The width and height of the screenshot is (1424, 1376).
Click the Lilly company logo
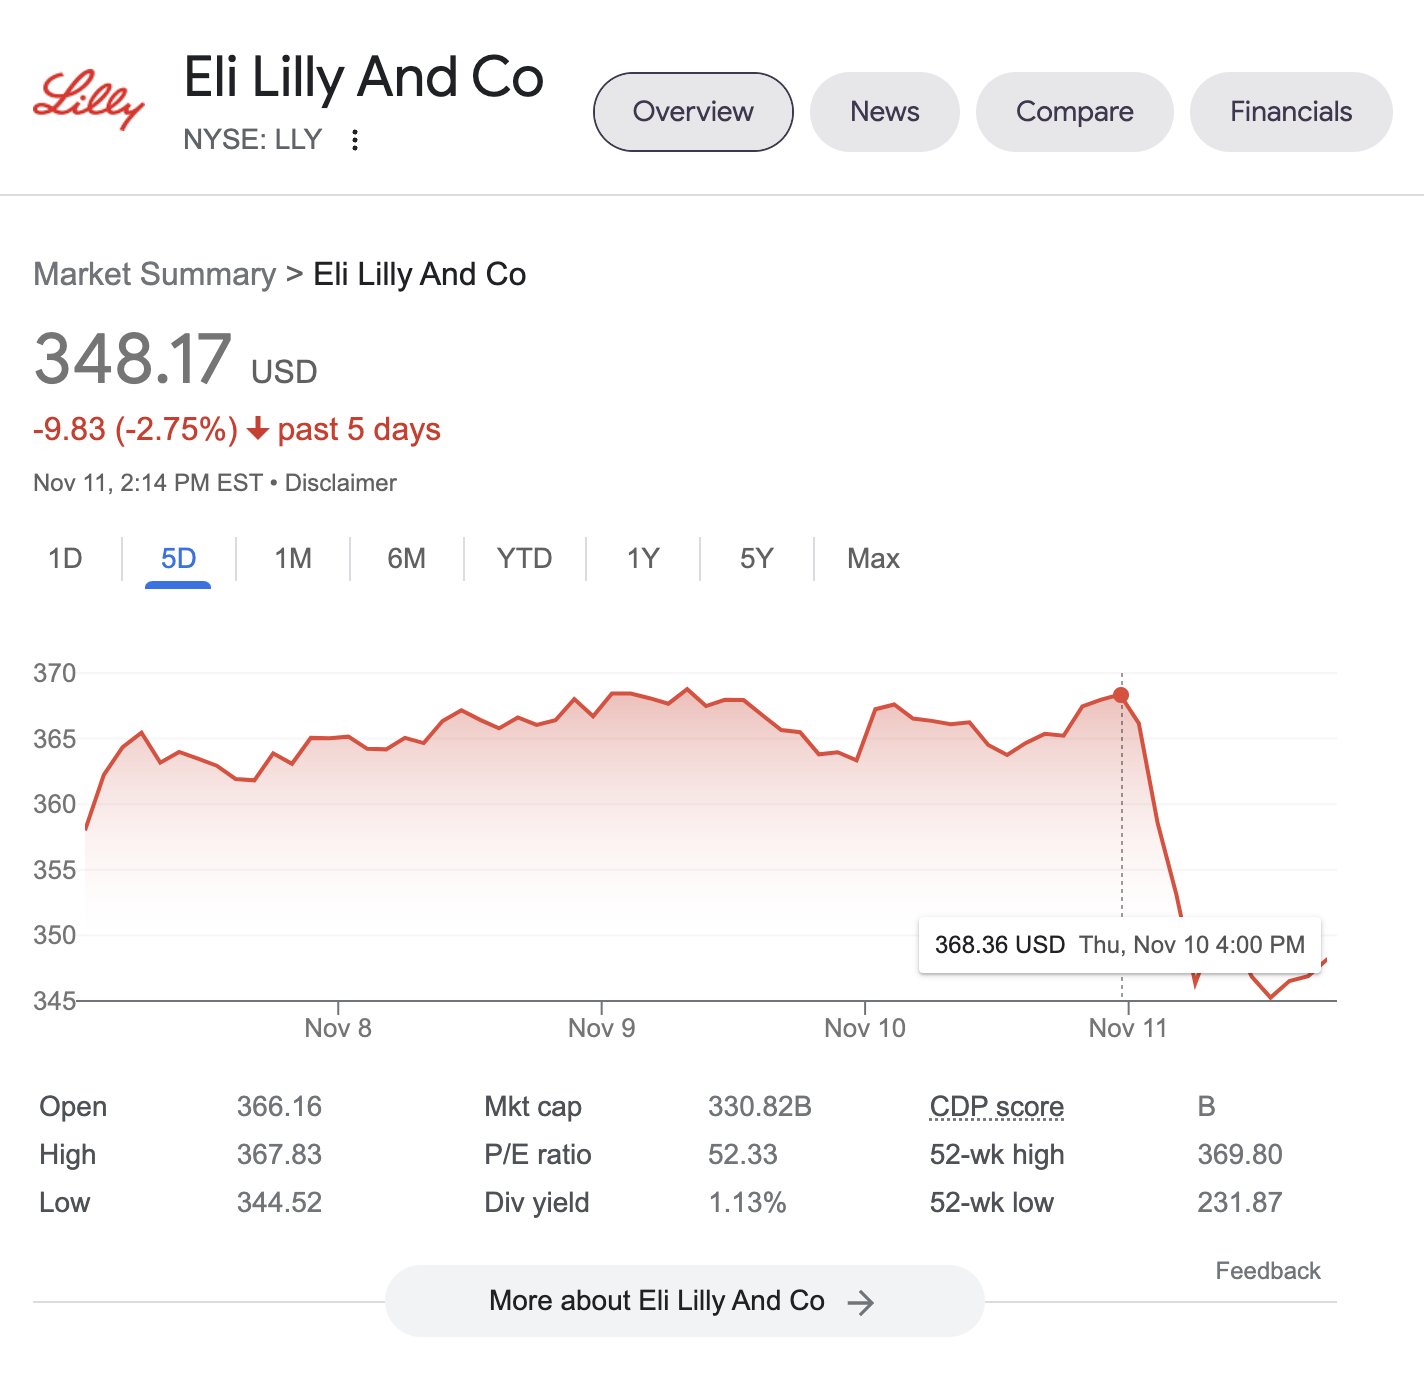(x=88, y=100)
